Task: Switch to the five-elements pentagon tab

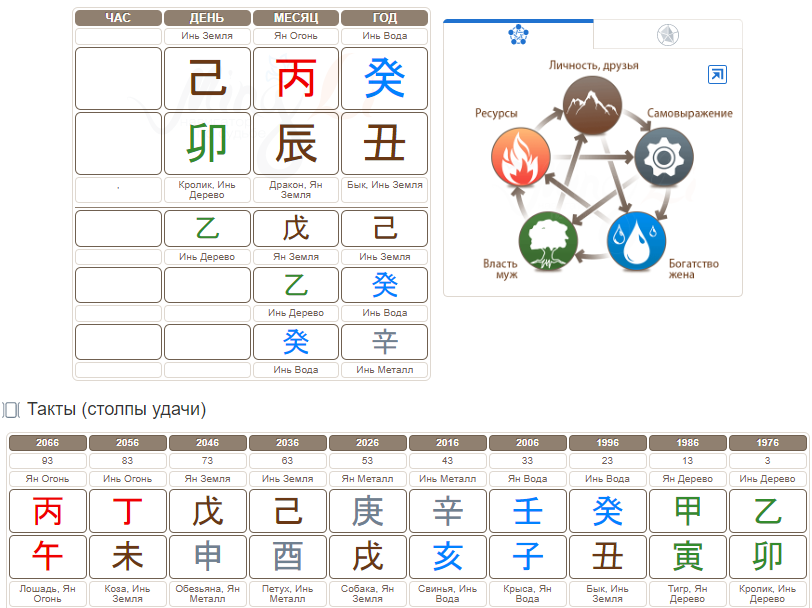Action: tap(518, 35)
